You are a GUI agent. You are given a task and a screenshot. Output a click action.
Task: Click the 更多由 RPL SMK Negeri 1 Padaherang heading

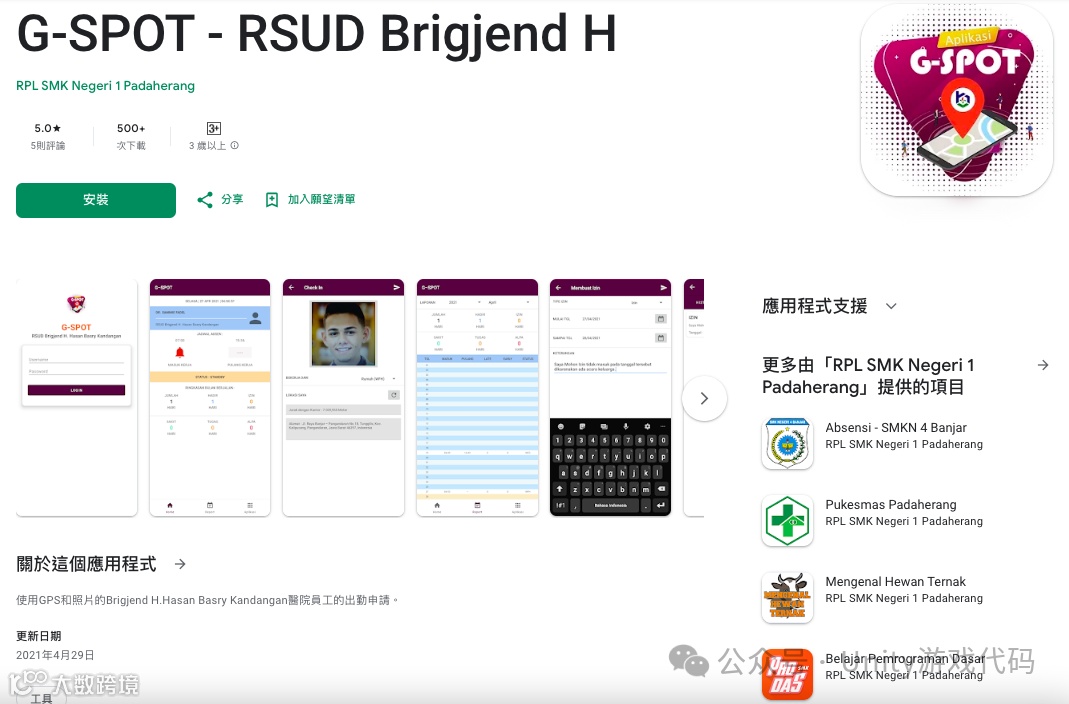point(869,376)
